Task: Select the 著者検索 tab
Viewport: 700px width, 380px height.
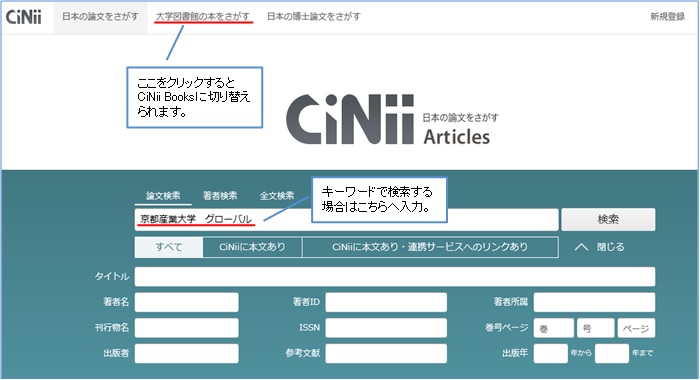Action: click(x=220, y=196)
